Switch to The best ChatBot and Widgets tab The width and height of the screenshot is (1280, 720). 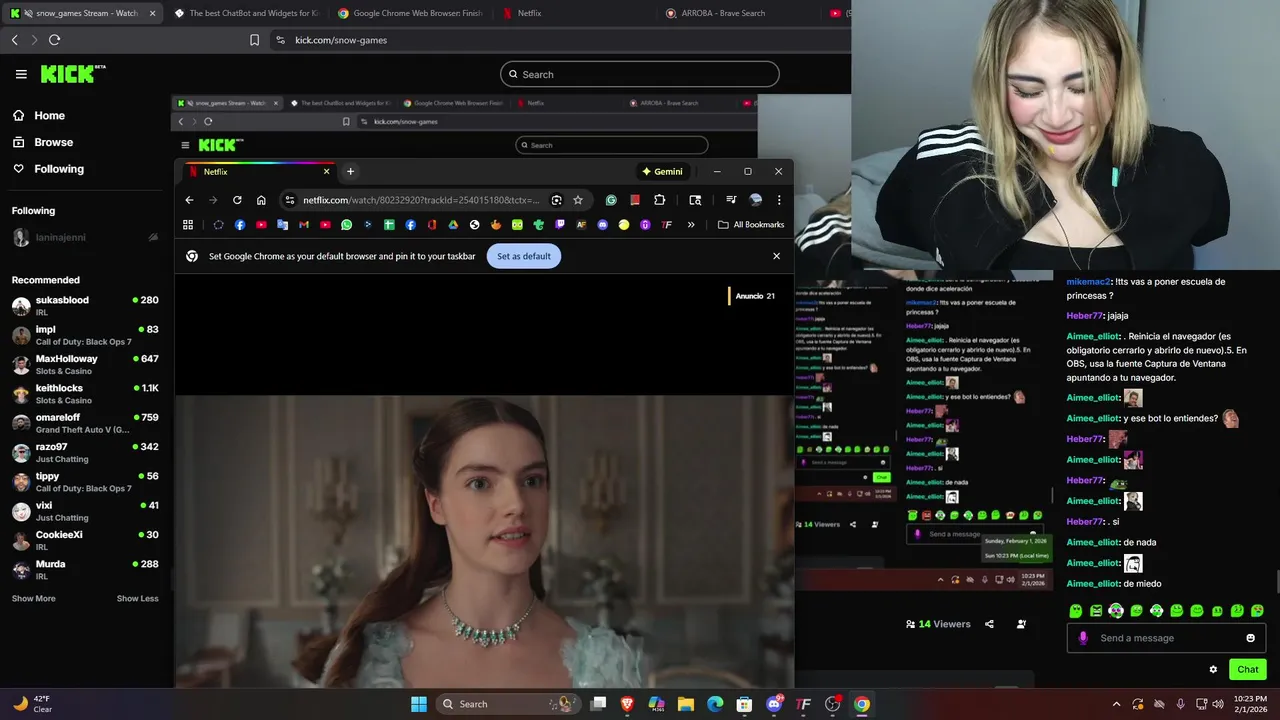tap(246, 13)
